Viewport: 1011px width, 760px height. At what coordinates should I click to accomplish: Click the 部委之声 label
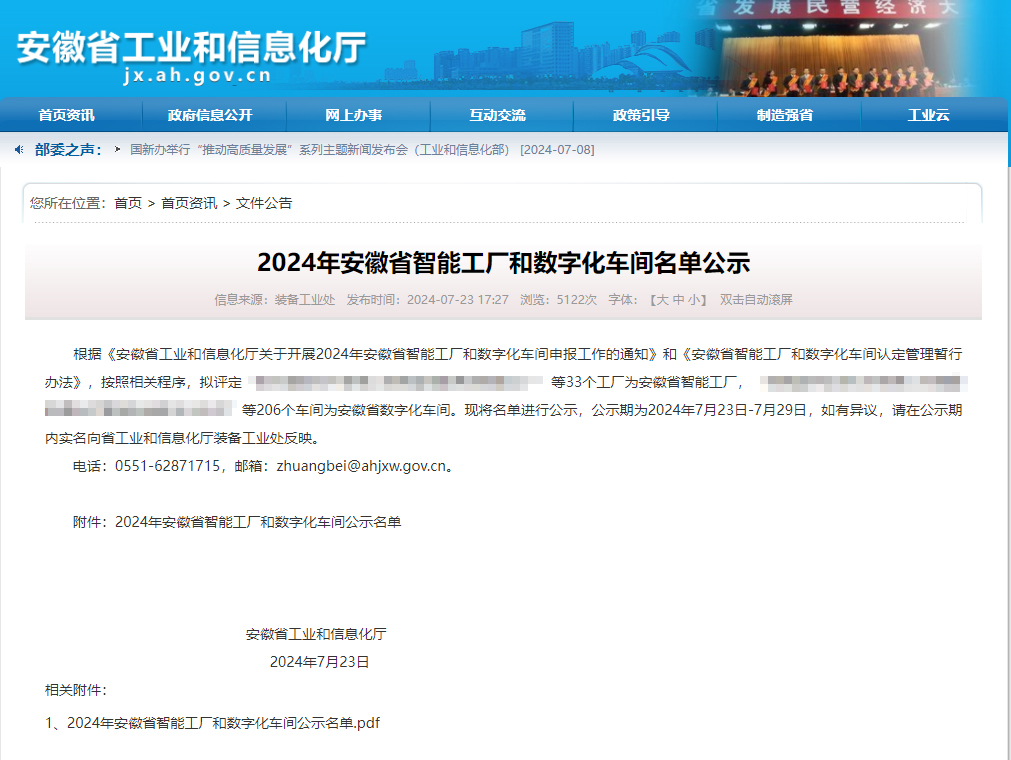point(68,150)
